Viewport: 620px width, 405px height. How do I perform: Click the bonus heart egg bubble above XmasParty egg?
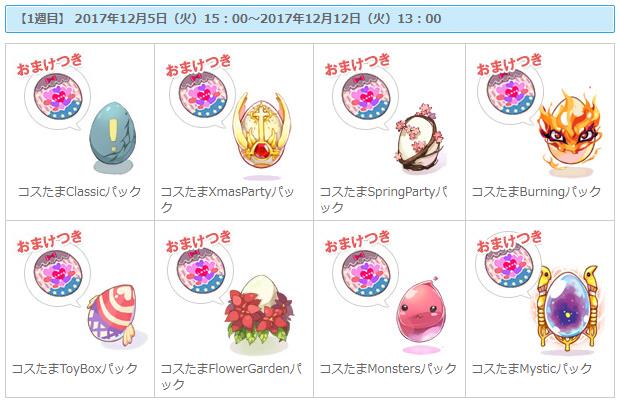point(202,96)
